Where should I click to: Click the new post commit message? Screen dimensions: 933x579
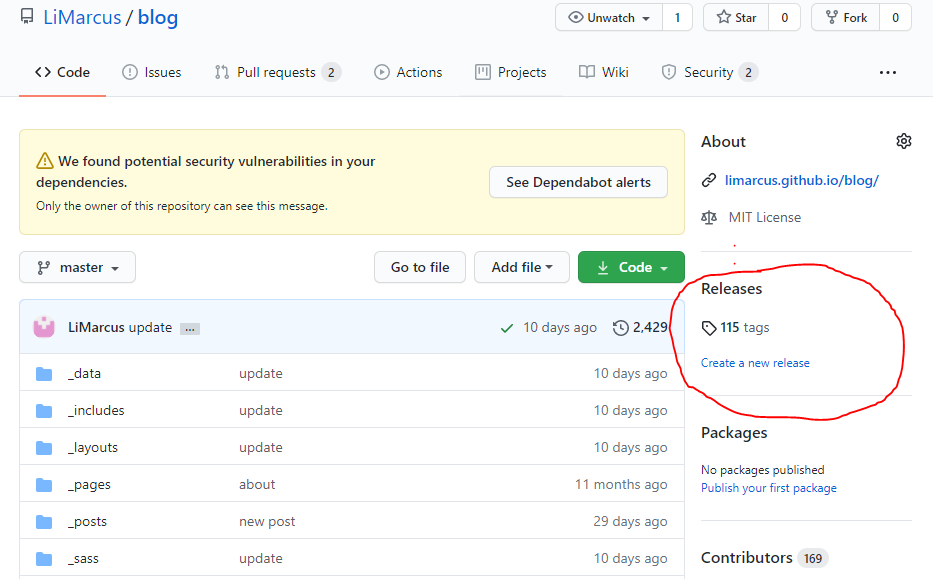[267, 522]
